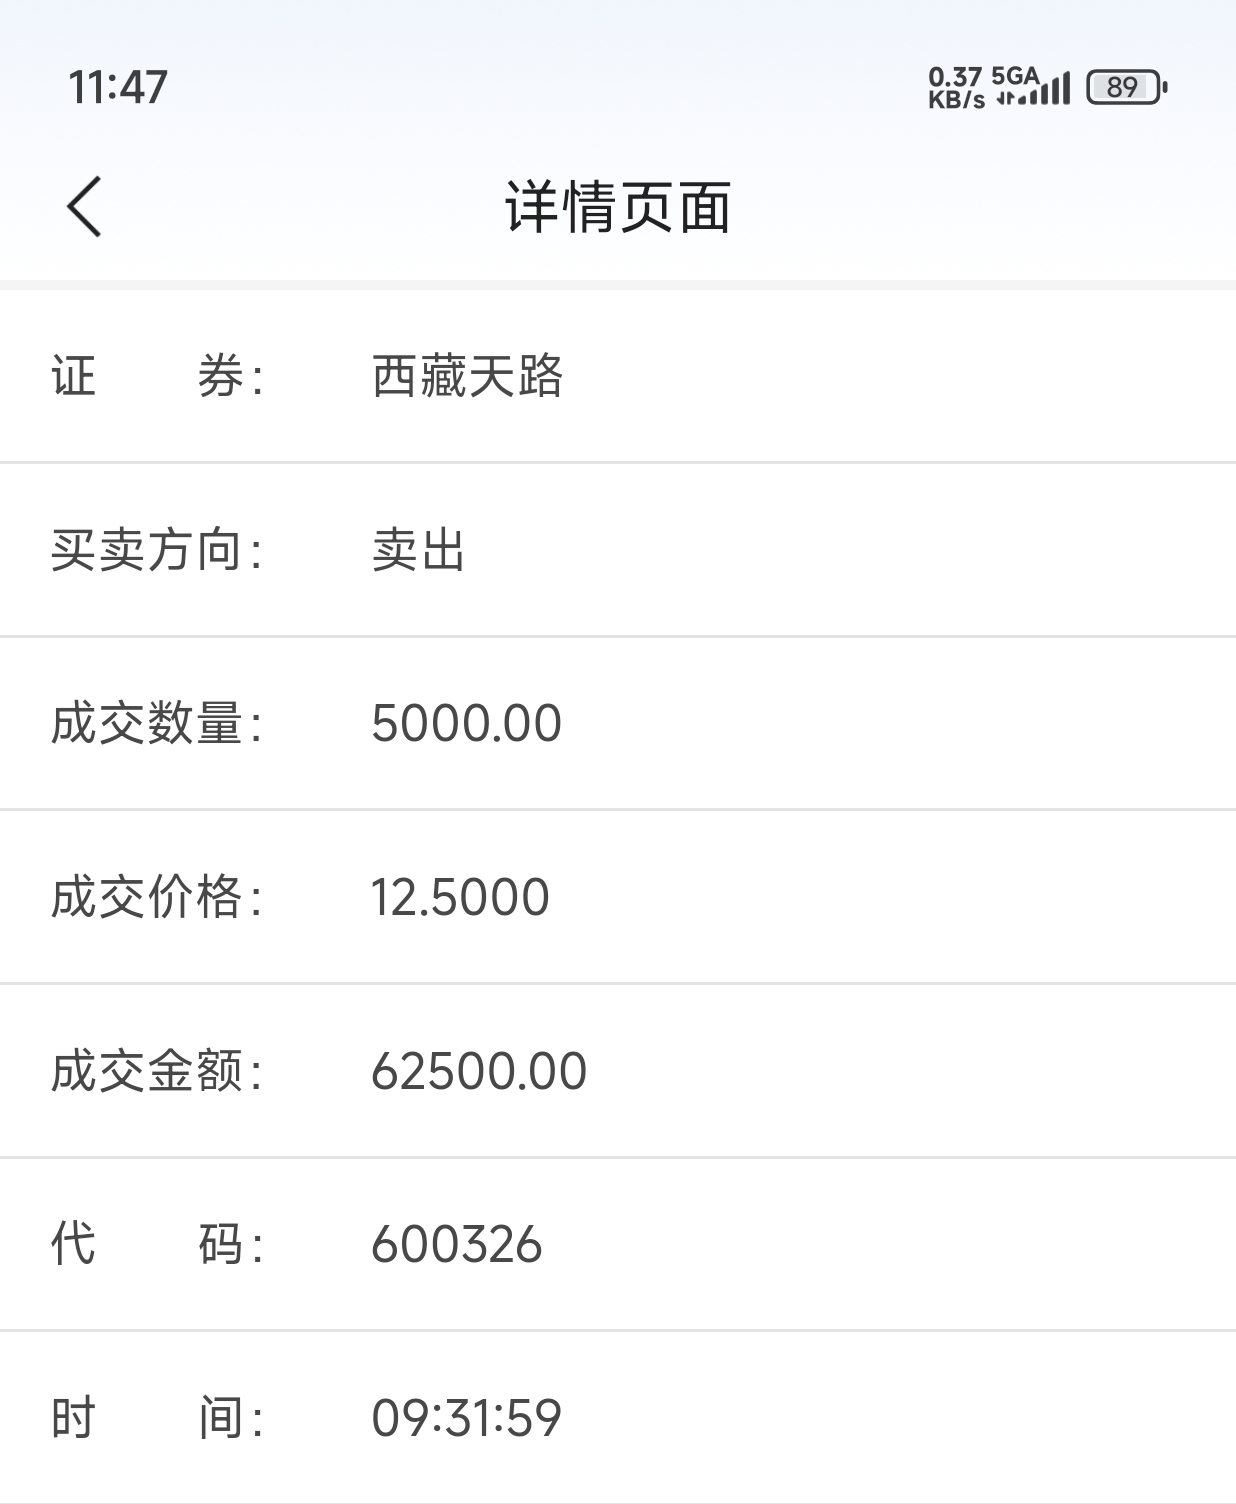The width and height of the screenshot is (1236, 1504).
Task: Tap the back arrow icon
Action: click(x=84, y=207)
